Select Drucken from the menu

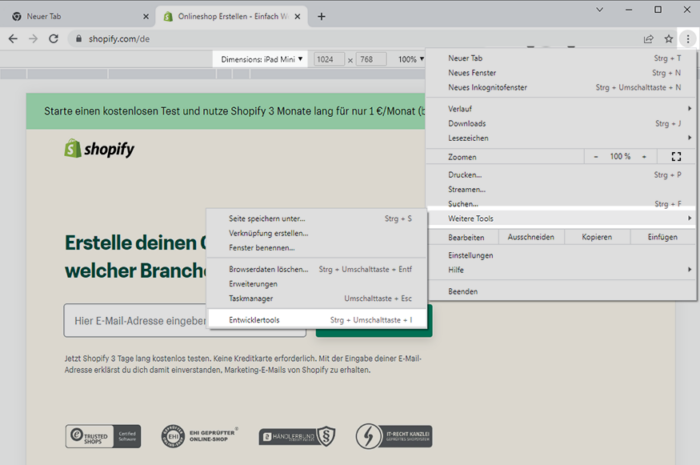(562, 175)
